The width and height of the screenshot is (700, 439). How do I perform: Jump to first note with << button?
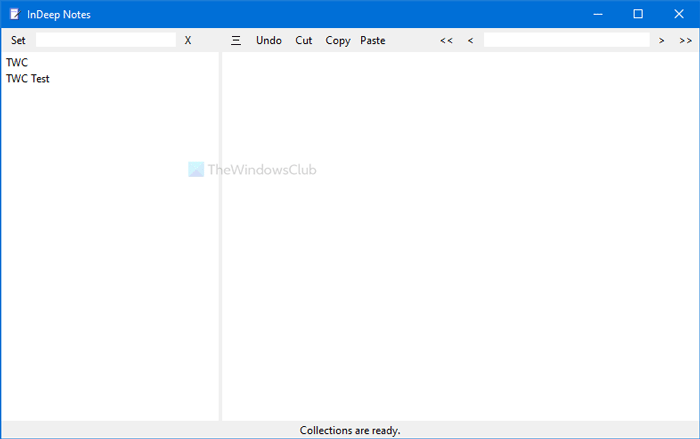[x=446, y=40]
